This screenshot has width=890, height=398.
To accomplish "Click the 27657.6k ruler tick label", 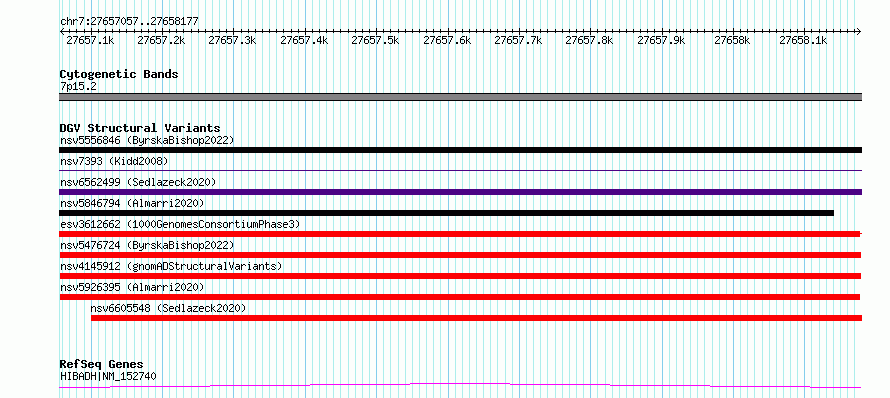I will pyautogui.click(x=447, y=41).
